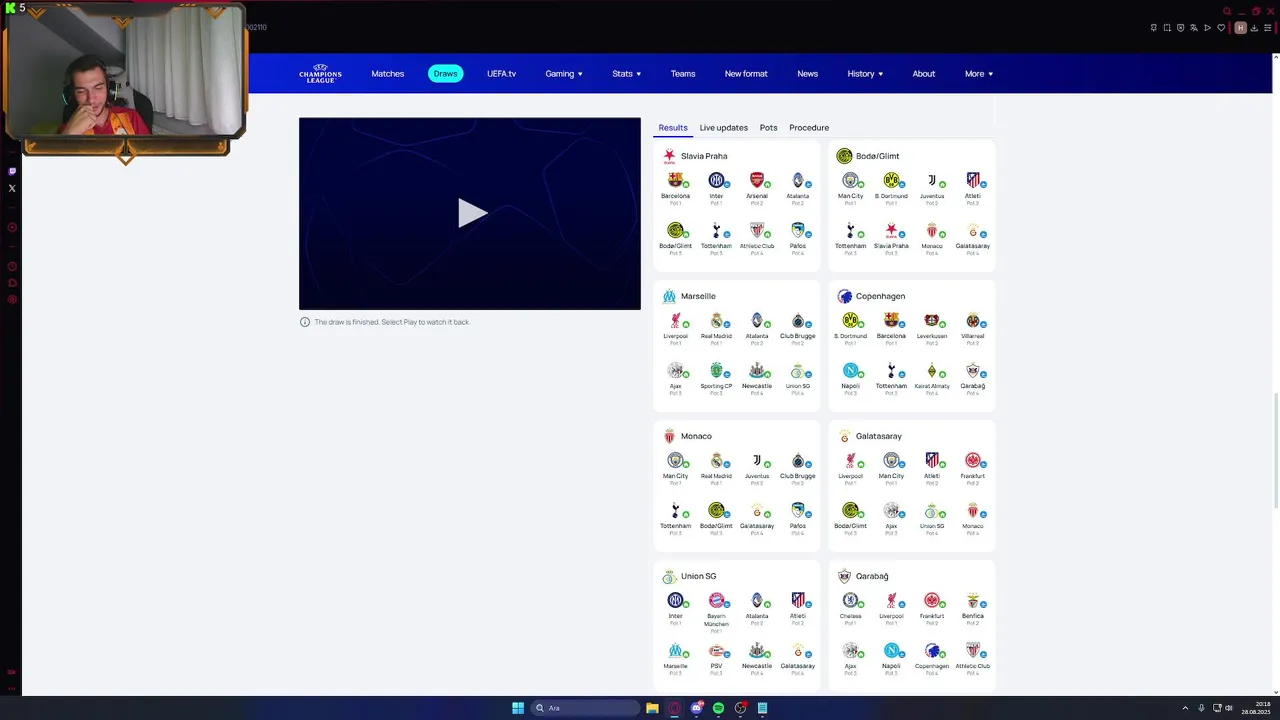Open the About page link
The width and height of the screenshot is (1280, 720).
pyautogui.click(x=923, y=73)
